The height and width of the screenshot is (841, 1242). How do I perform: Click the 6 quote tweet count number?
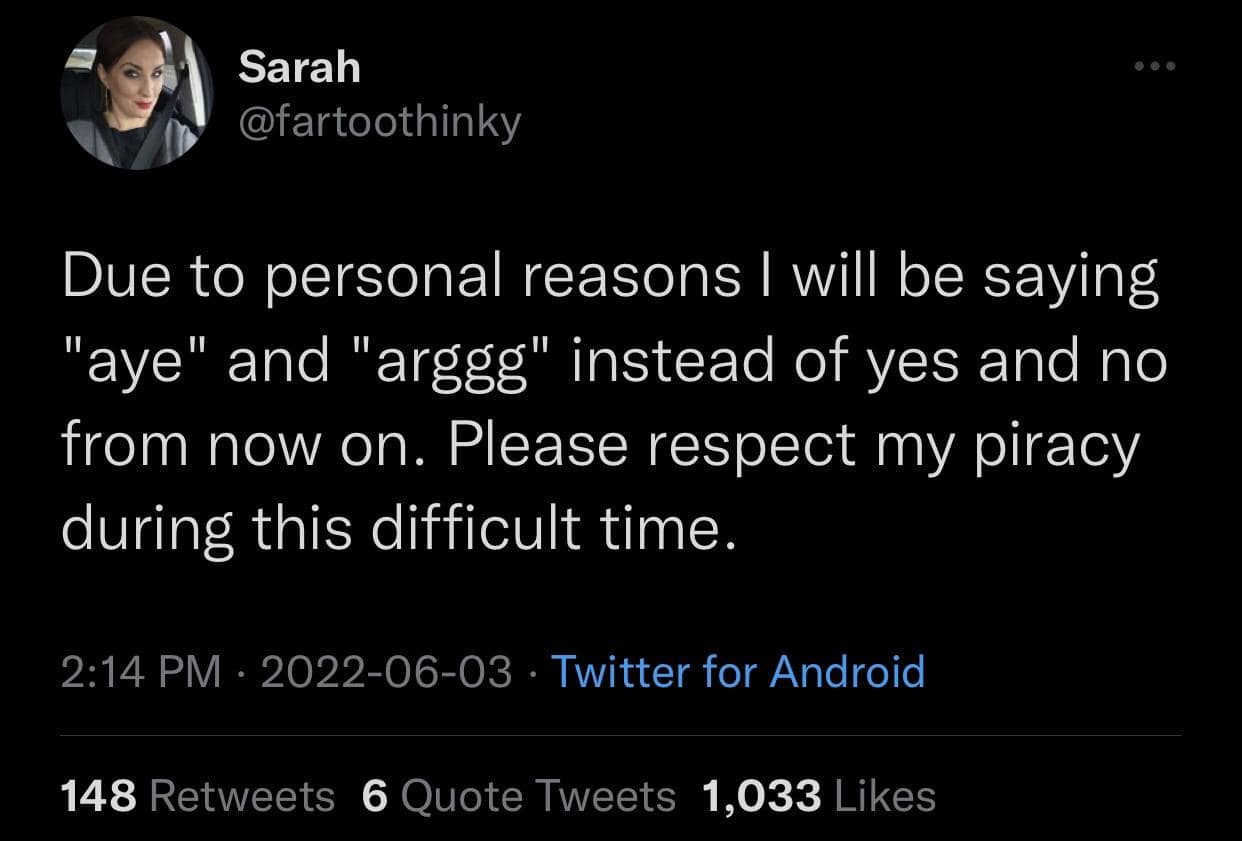tap(374, 797)
